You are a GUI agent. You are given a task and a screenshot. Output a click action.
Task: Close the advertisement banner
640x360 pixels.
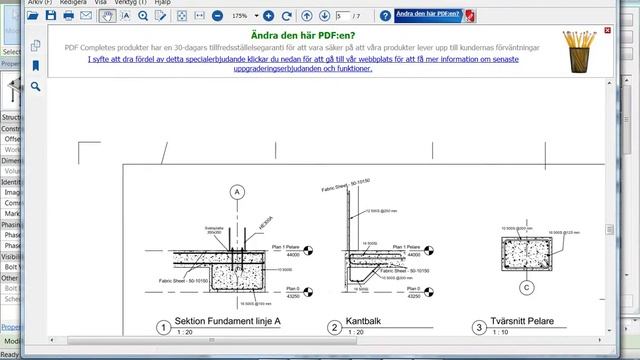click(x=607, y=30)
